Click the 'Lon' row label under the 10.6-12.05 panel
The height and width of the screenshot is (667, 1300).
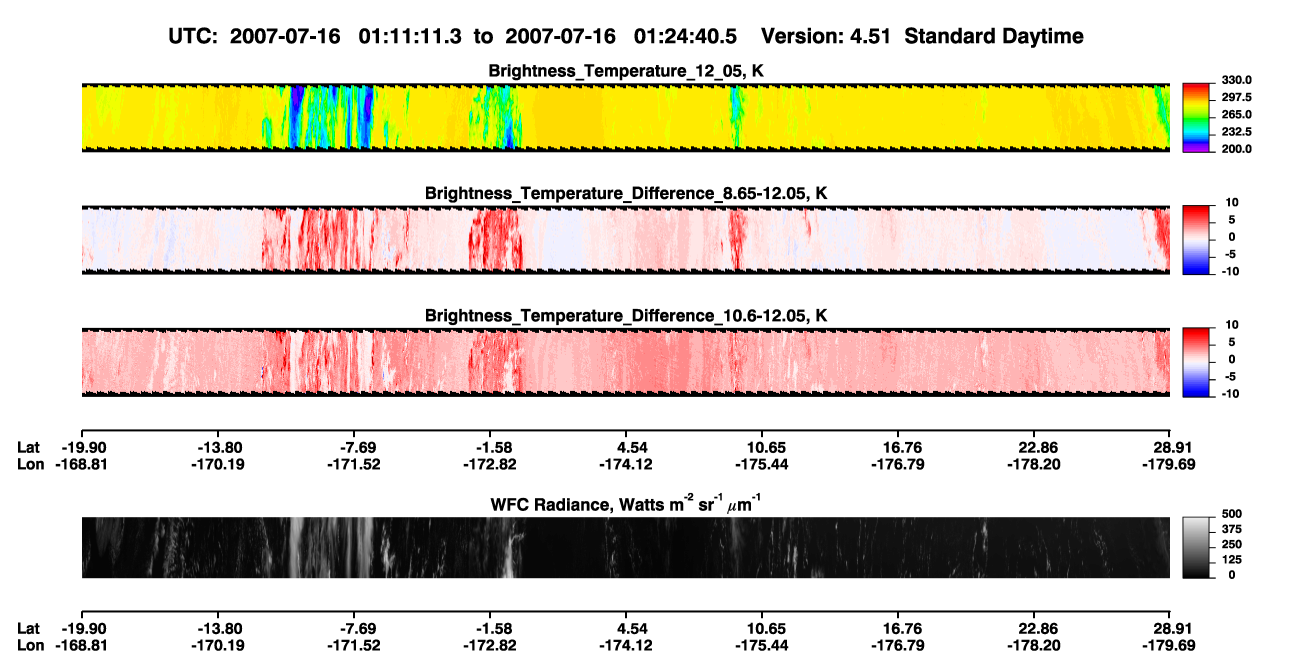[x=30, y=464]
